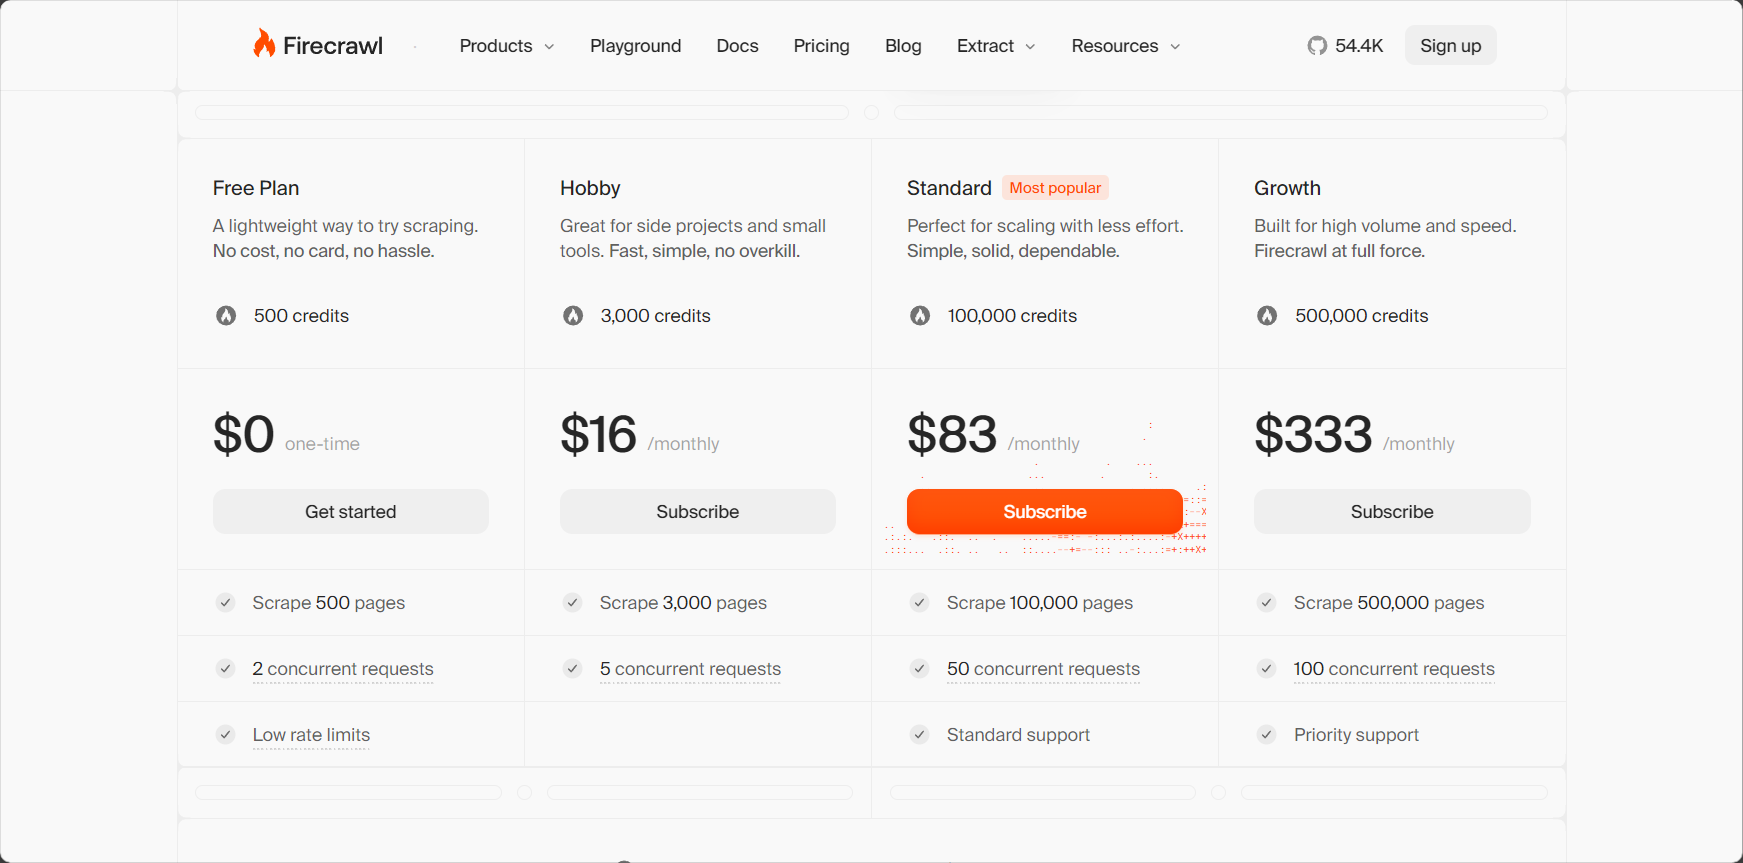Click the check icon beside 2 concurrent requests
The image size is (1743, 863).
[x=225, y=669]
